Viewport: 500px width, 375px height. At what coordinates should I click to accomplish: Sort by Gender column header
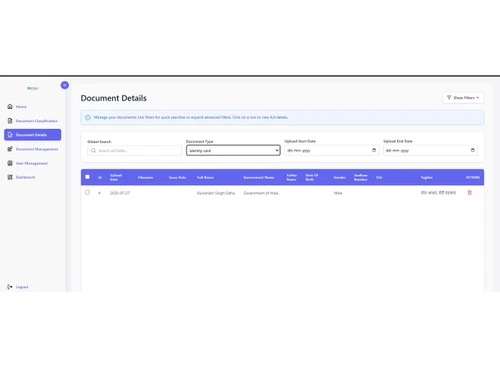click(340, 177)
